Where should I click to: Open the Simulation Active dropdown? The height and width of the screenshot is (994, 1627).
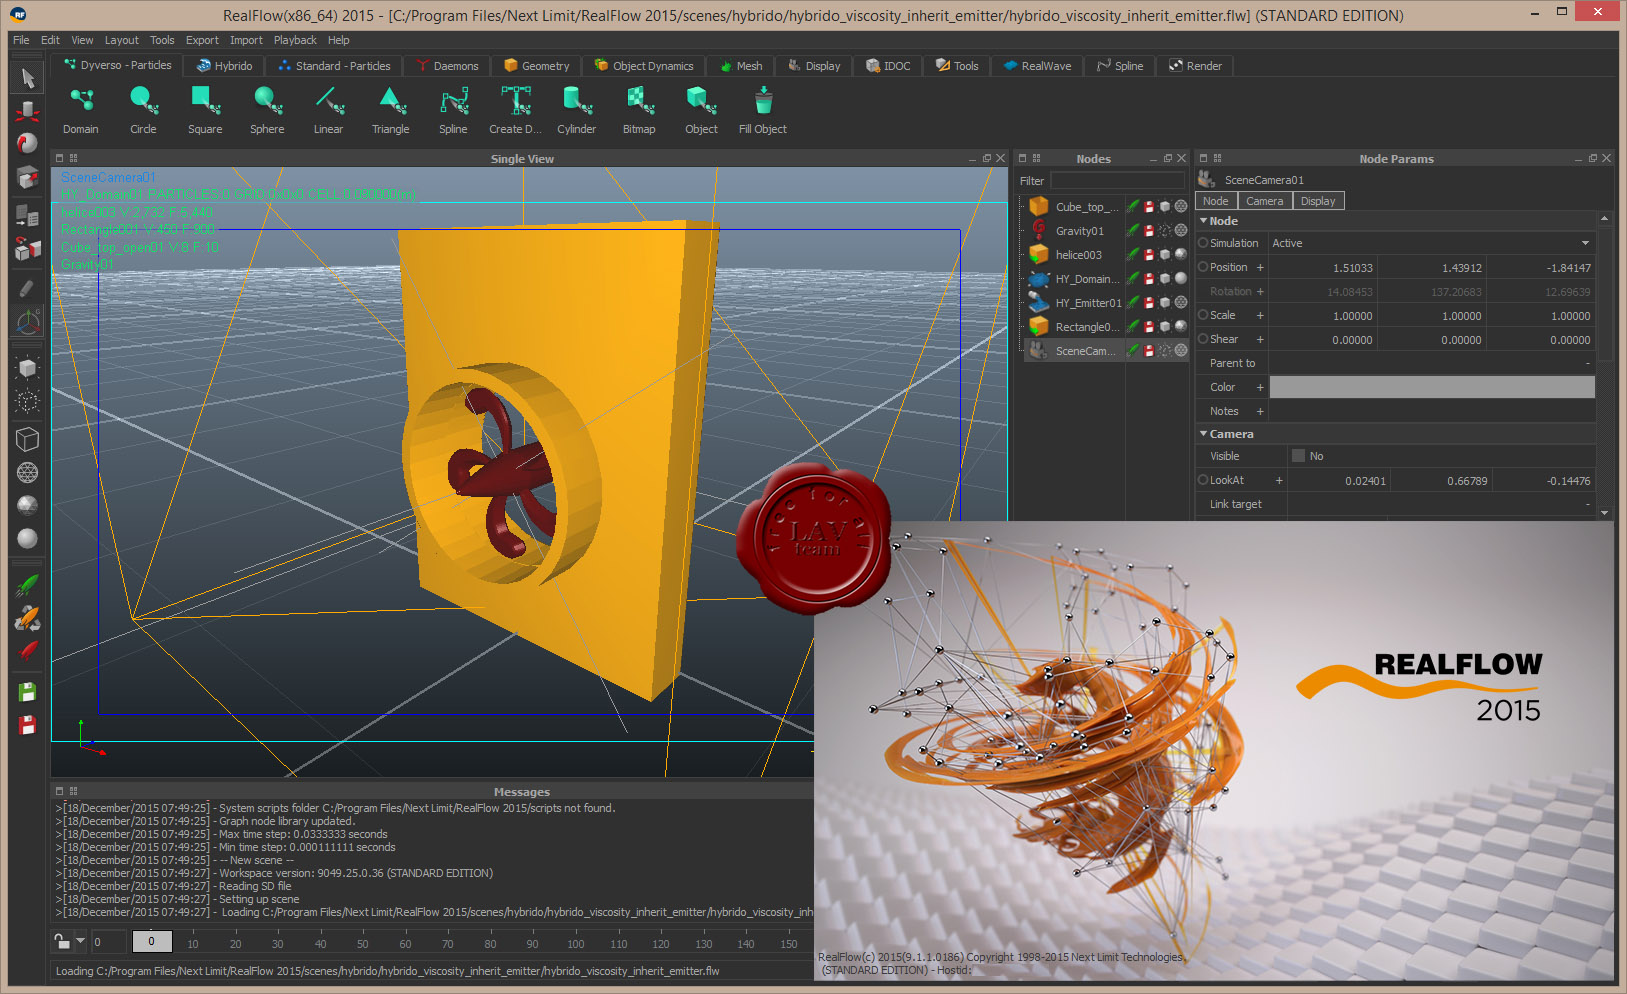click(1431, 243)
